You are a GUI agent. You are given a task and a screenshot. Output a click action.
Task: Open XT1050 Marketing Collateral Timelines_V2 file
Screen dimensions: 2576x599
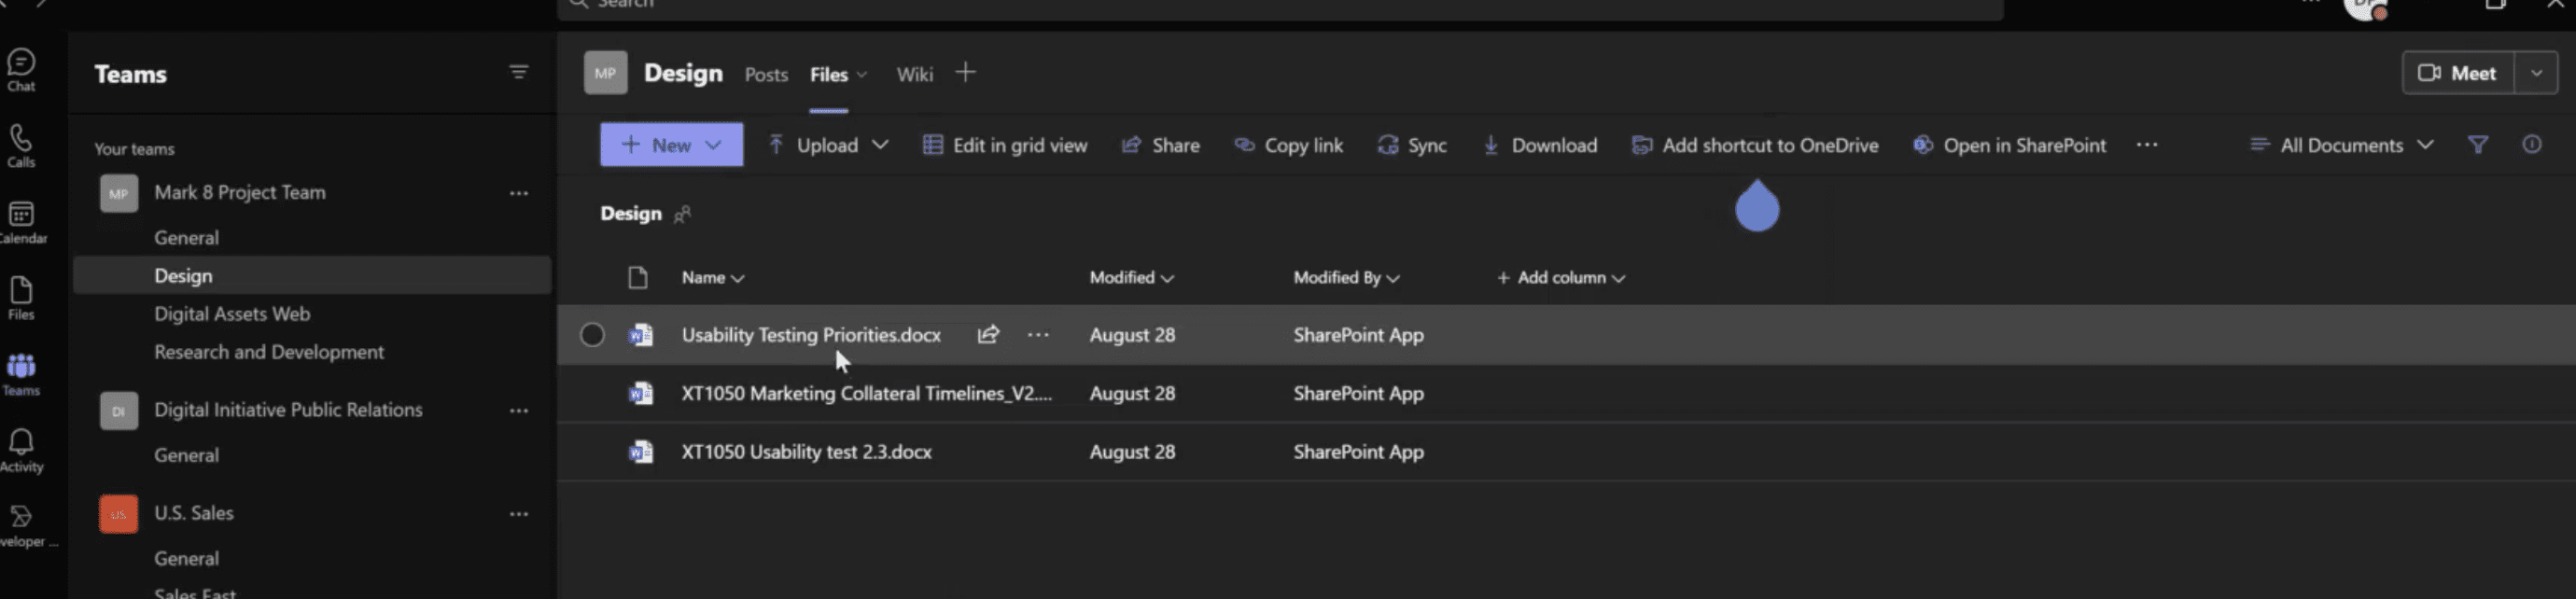(866, 394)
